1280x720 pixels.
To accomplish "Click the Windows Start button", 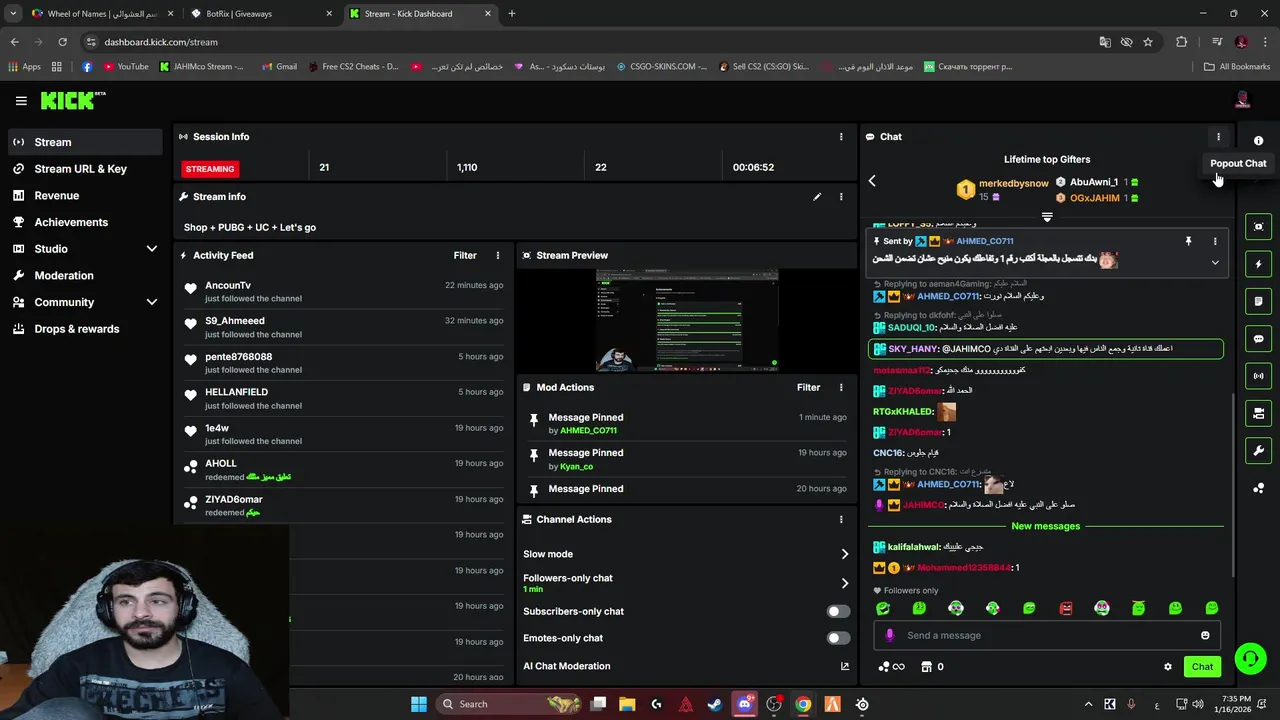I will pyautogui.click(x=419, y=704).
